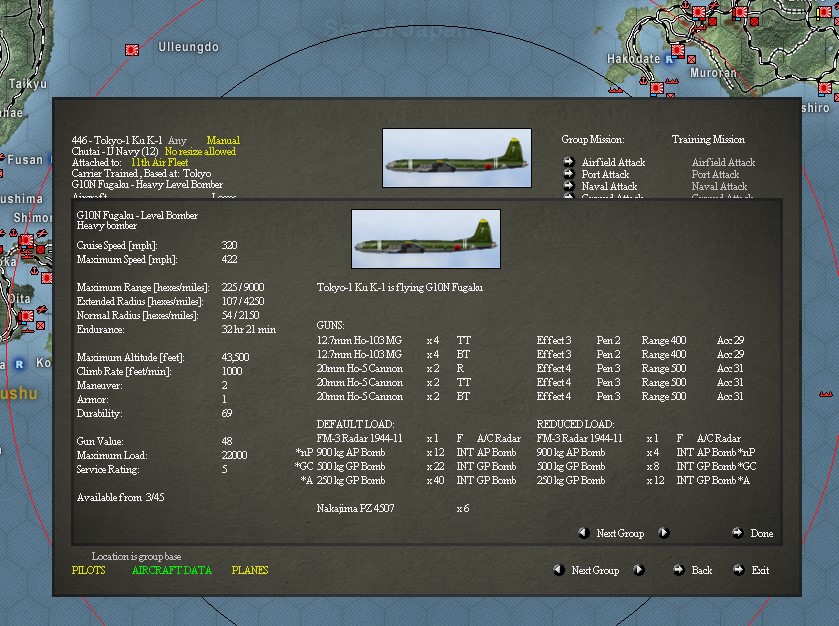This screenshot has width=839, height=626.
Task: Select Naval Attack group mission
Action: click(609, 187)
